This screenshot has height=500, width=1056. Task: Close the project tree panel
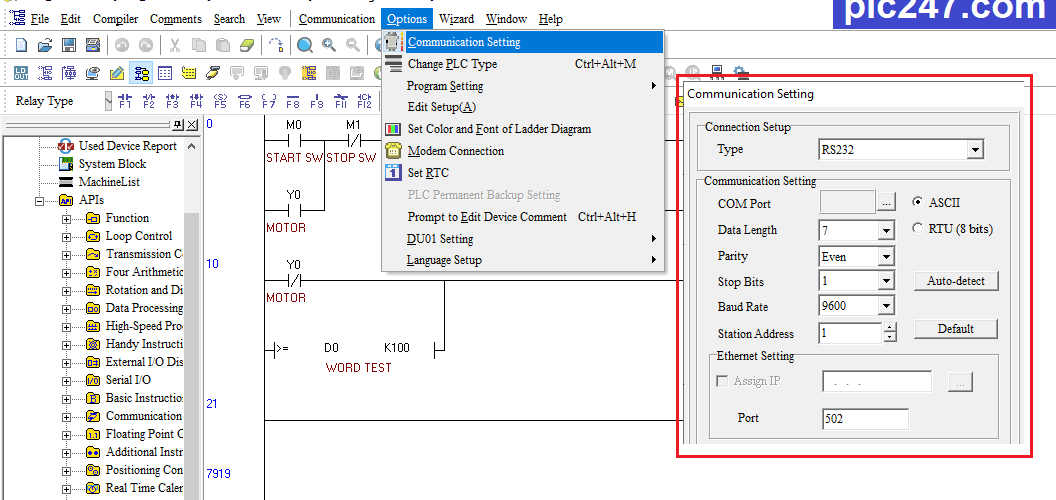point(193,125)
